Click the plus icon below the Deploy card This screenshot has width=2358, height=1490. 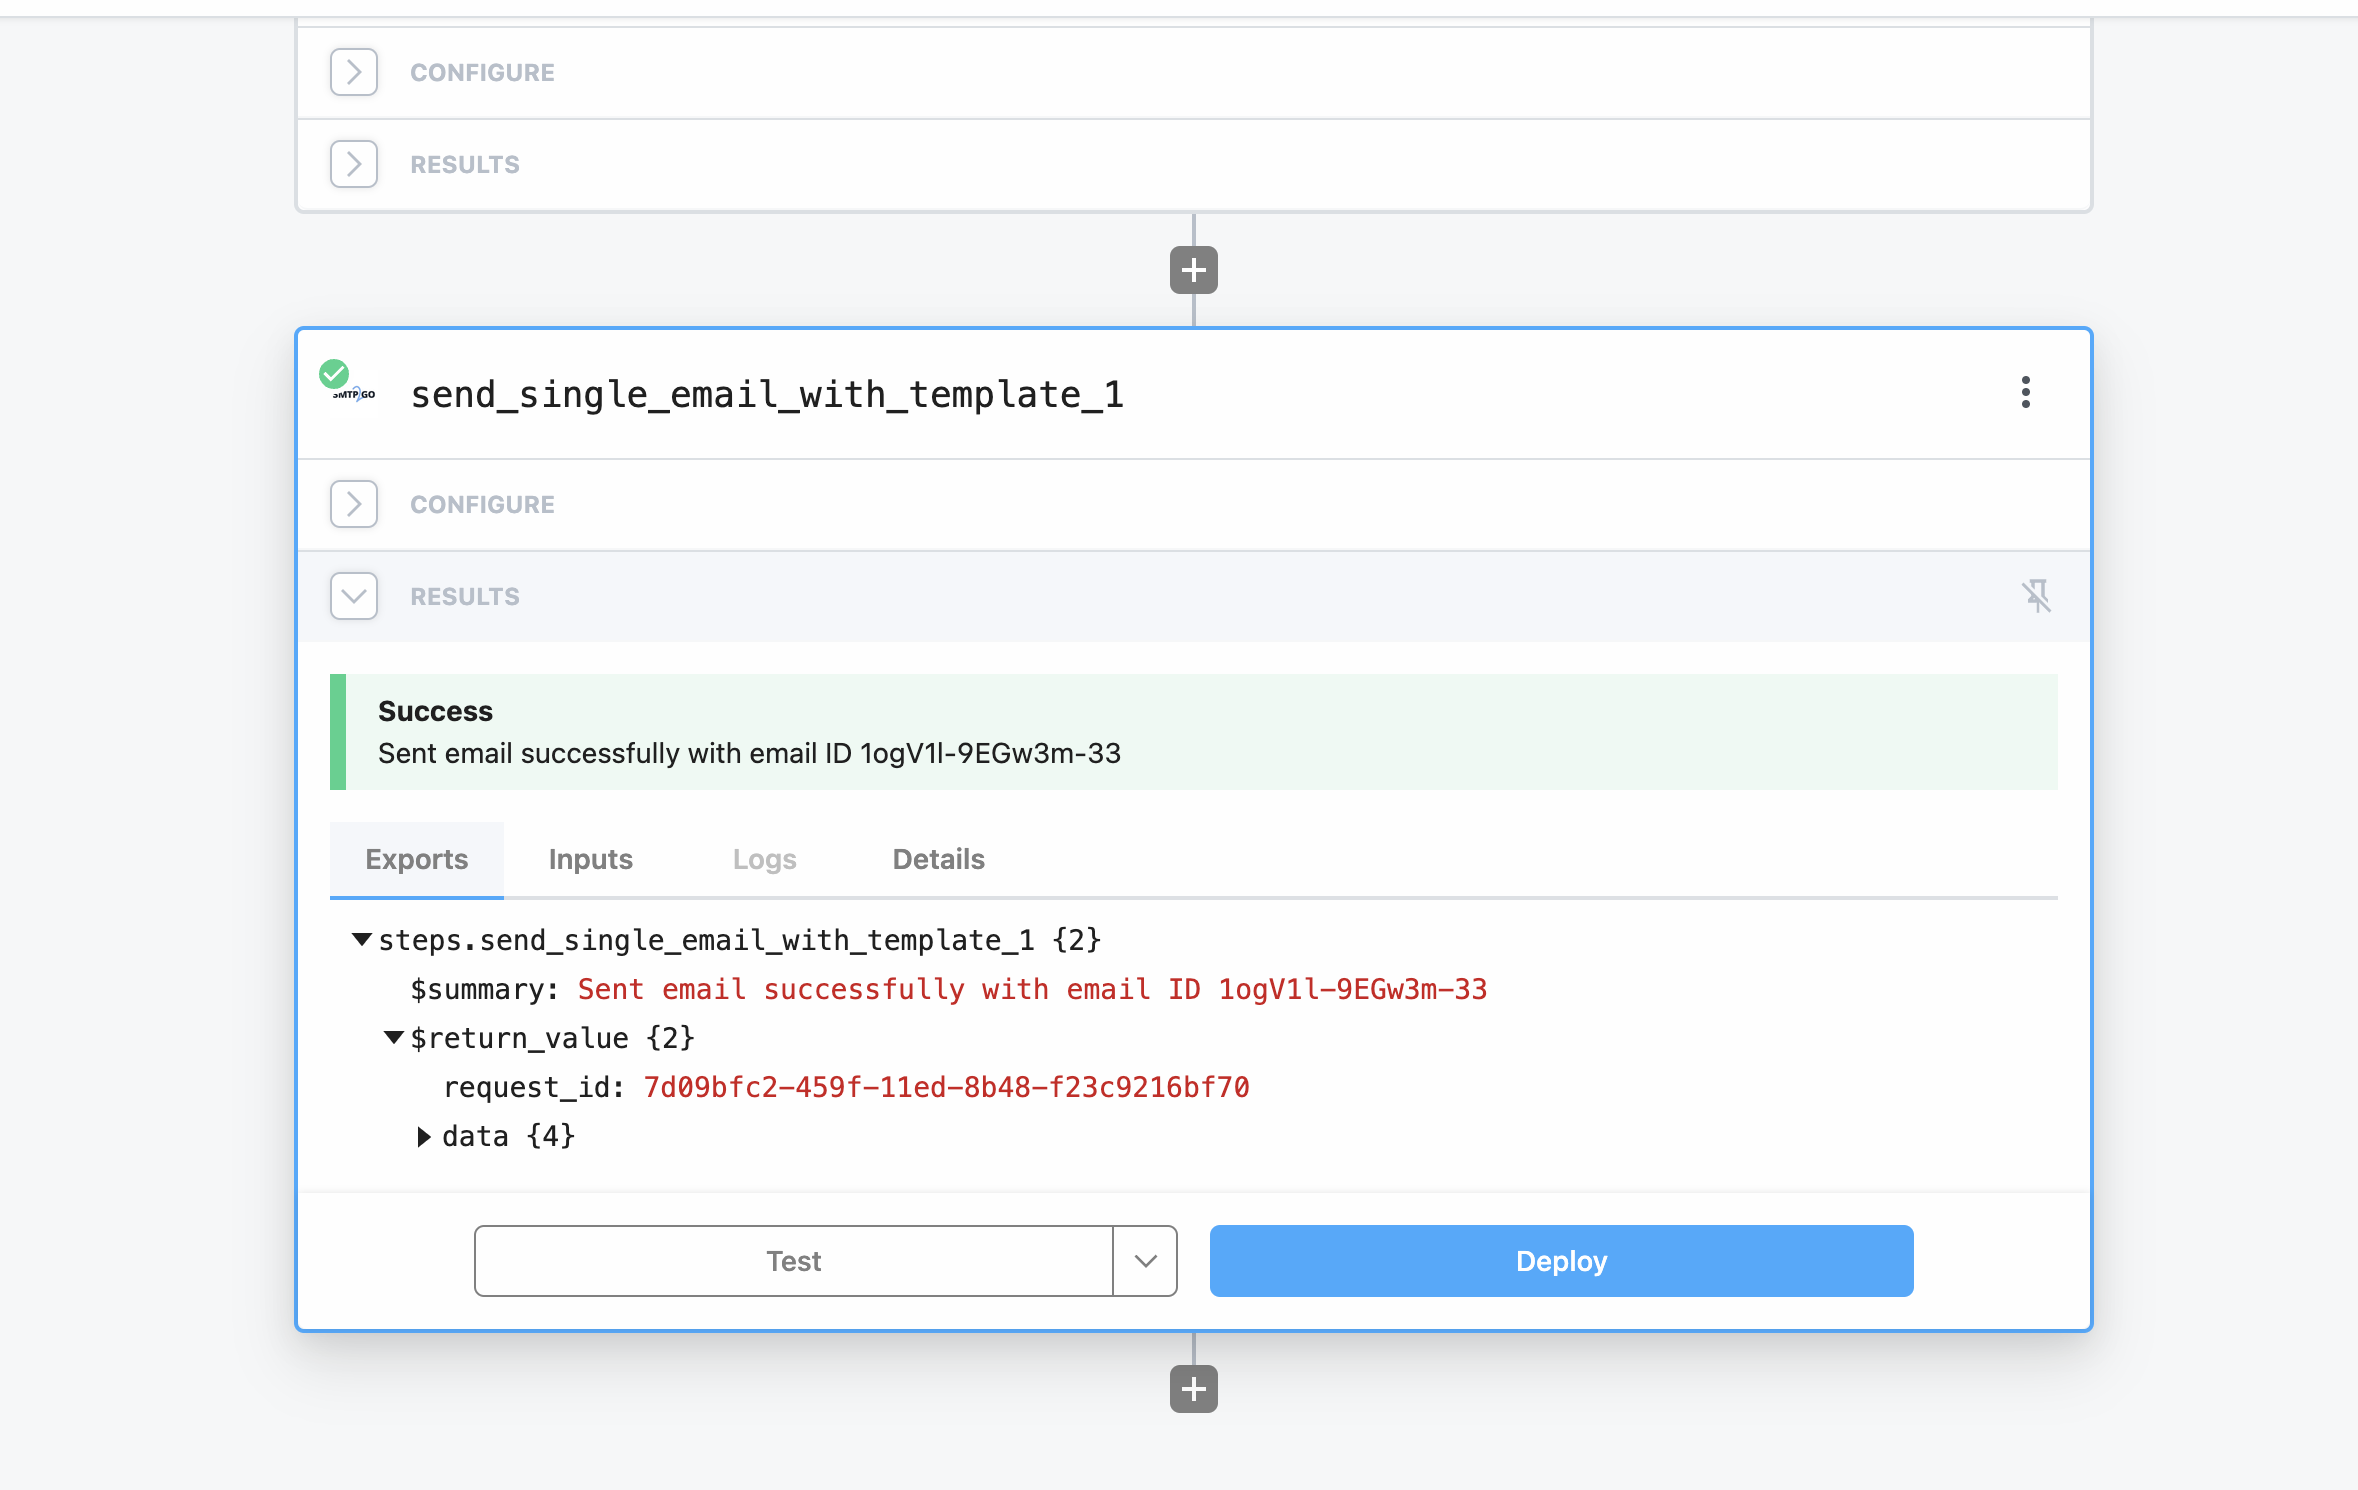coord(1193,1389)
